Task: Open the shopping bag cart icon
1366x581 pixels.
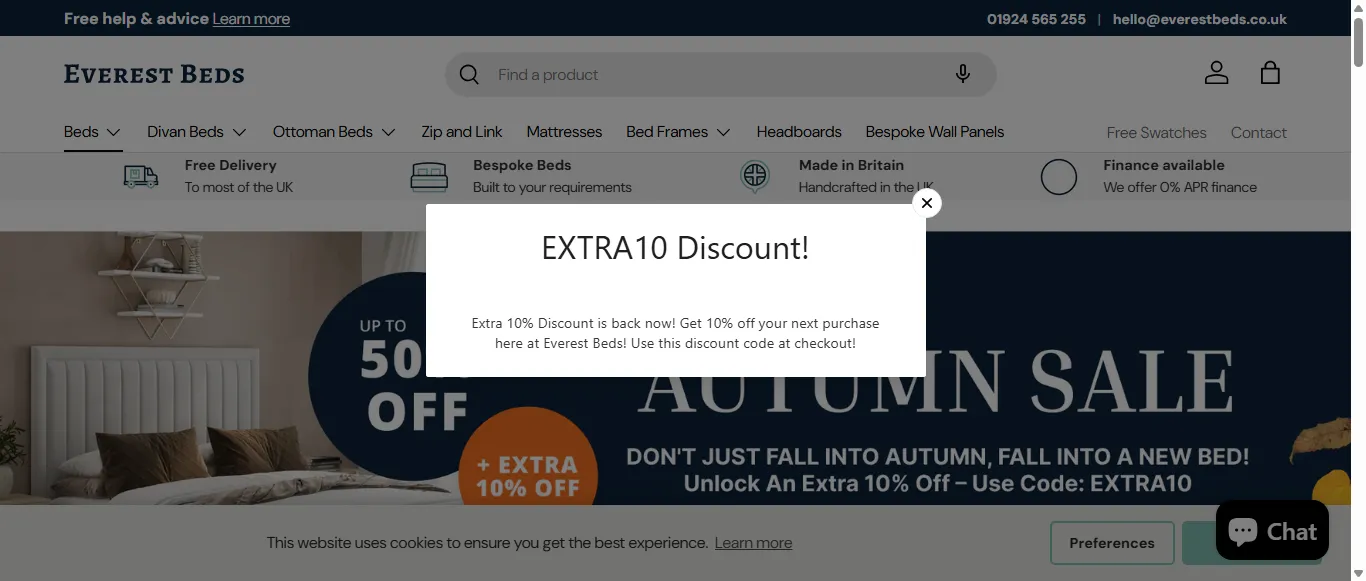Action: tap(1270, 73)
